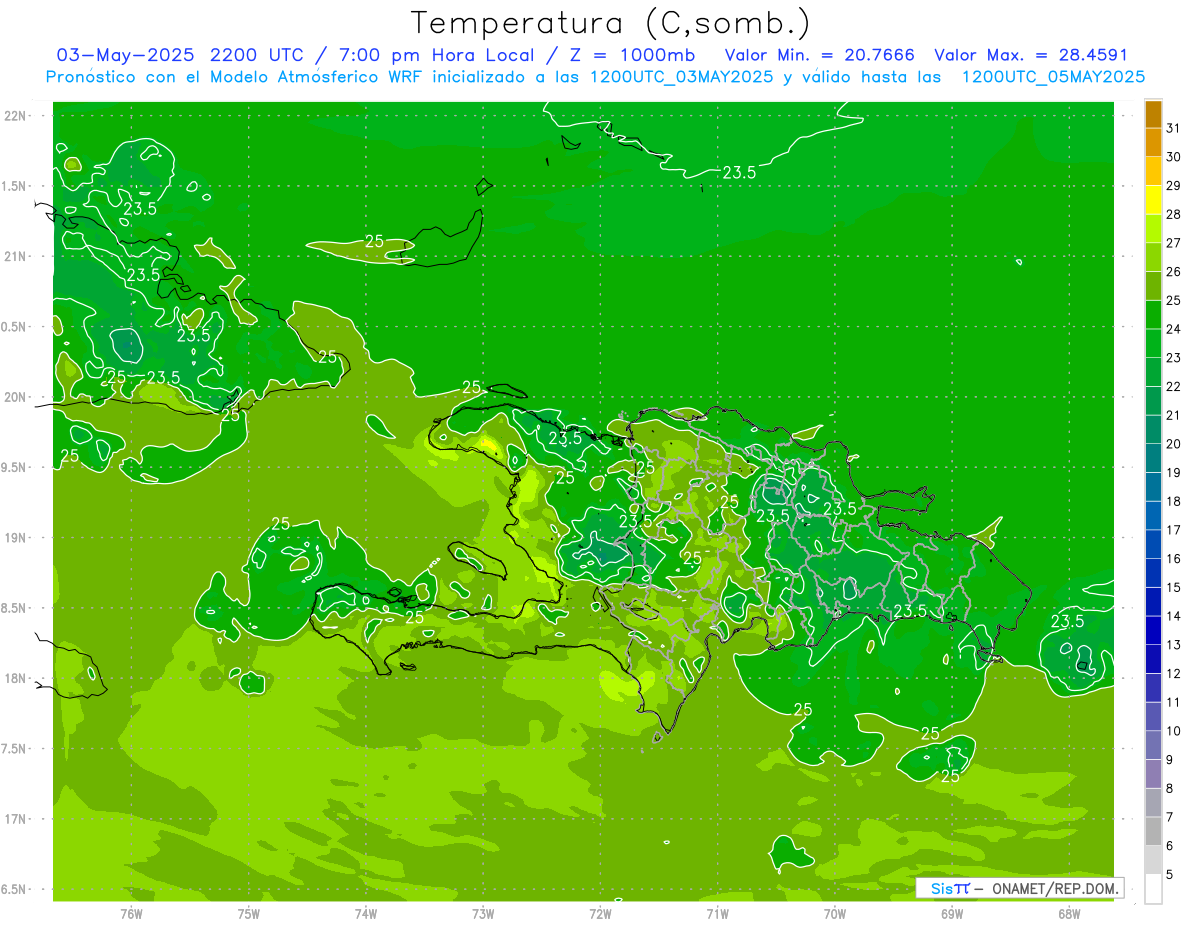Click the '21N' latitude axis label
Viewport: 1200px width, 927px height.
click(x=15, y=256)
